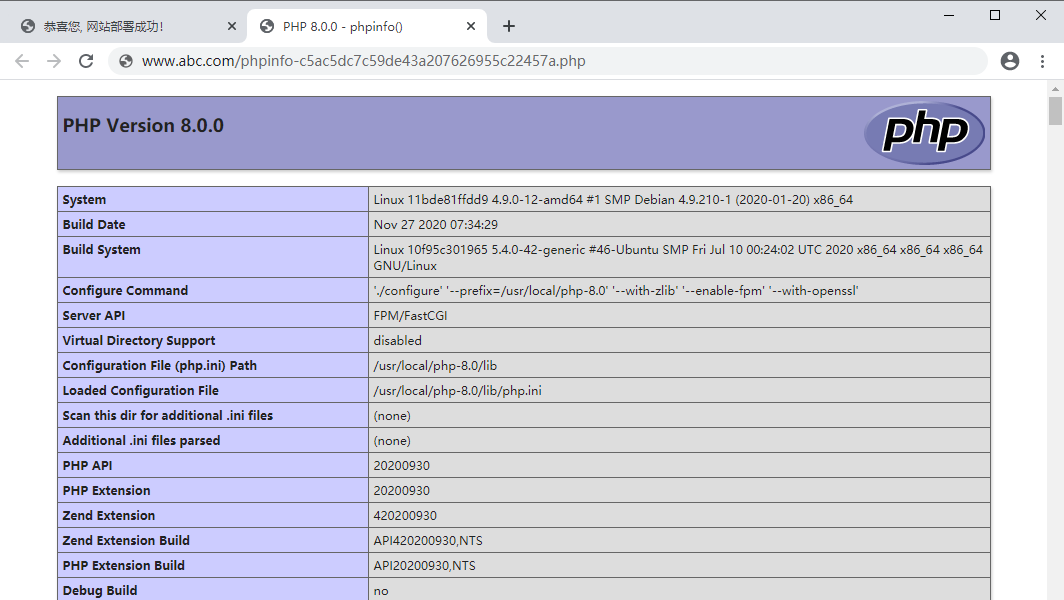Minimize the Chrome window
The image size is (1064, 600).
pos(948,15)
